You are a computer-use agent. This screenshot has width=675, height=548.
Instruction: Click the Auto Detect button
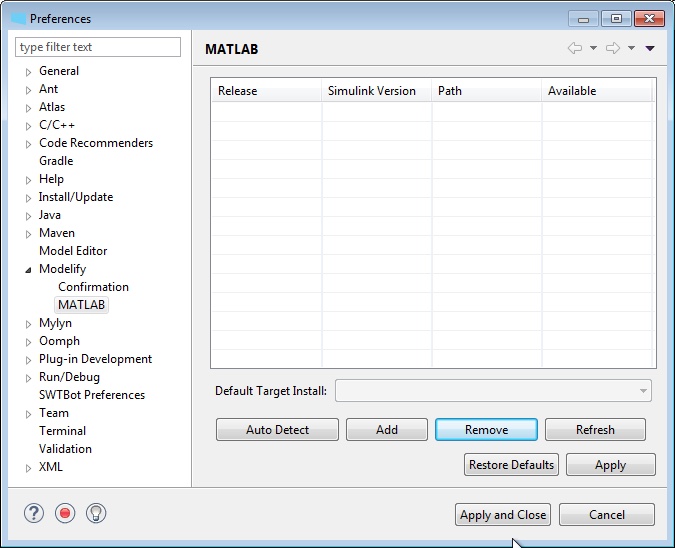[x=277, y=430]
